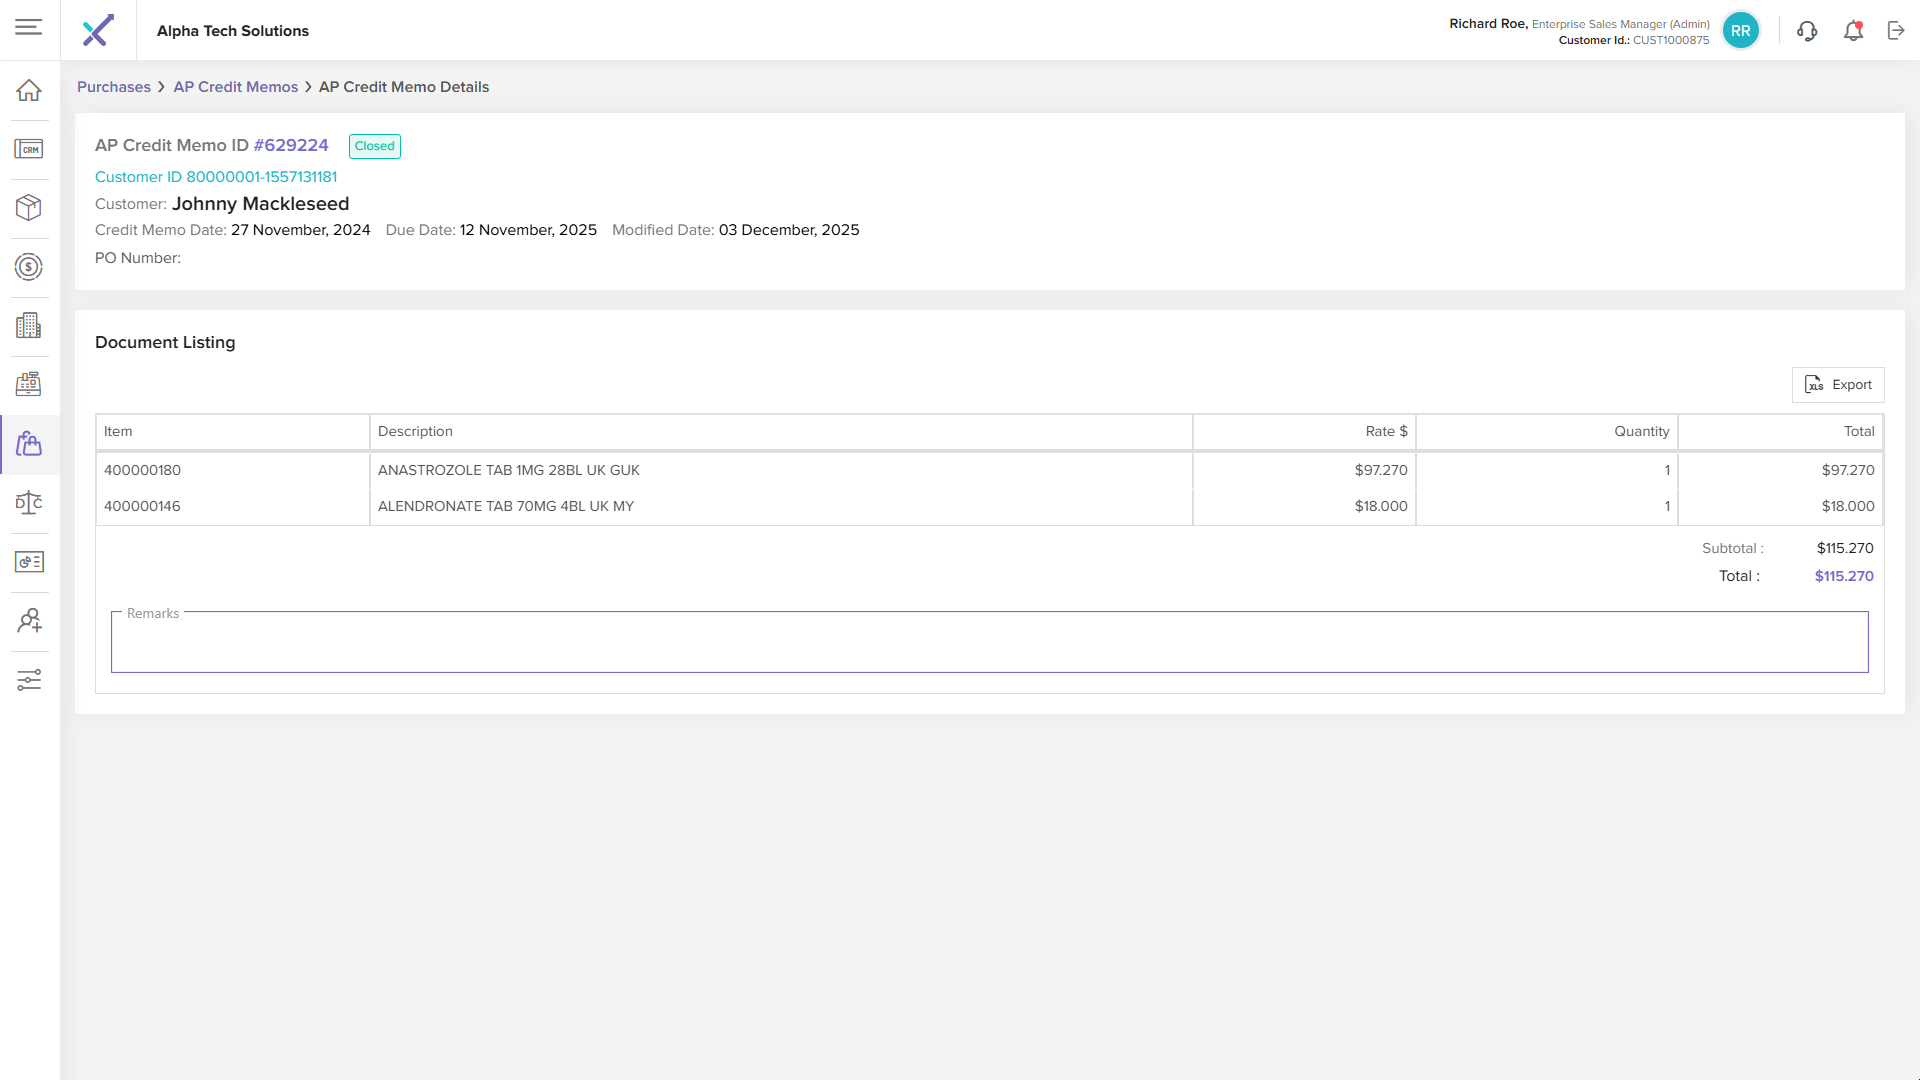Select the shopping bags Purchases icon
1920x1080 pixels.
29,444
